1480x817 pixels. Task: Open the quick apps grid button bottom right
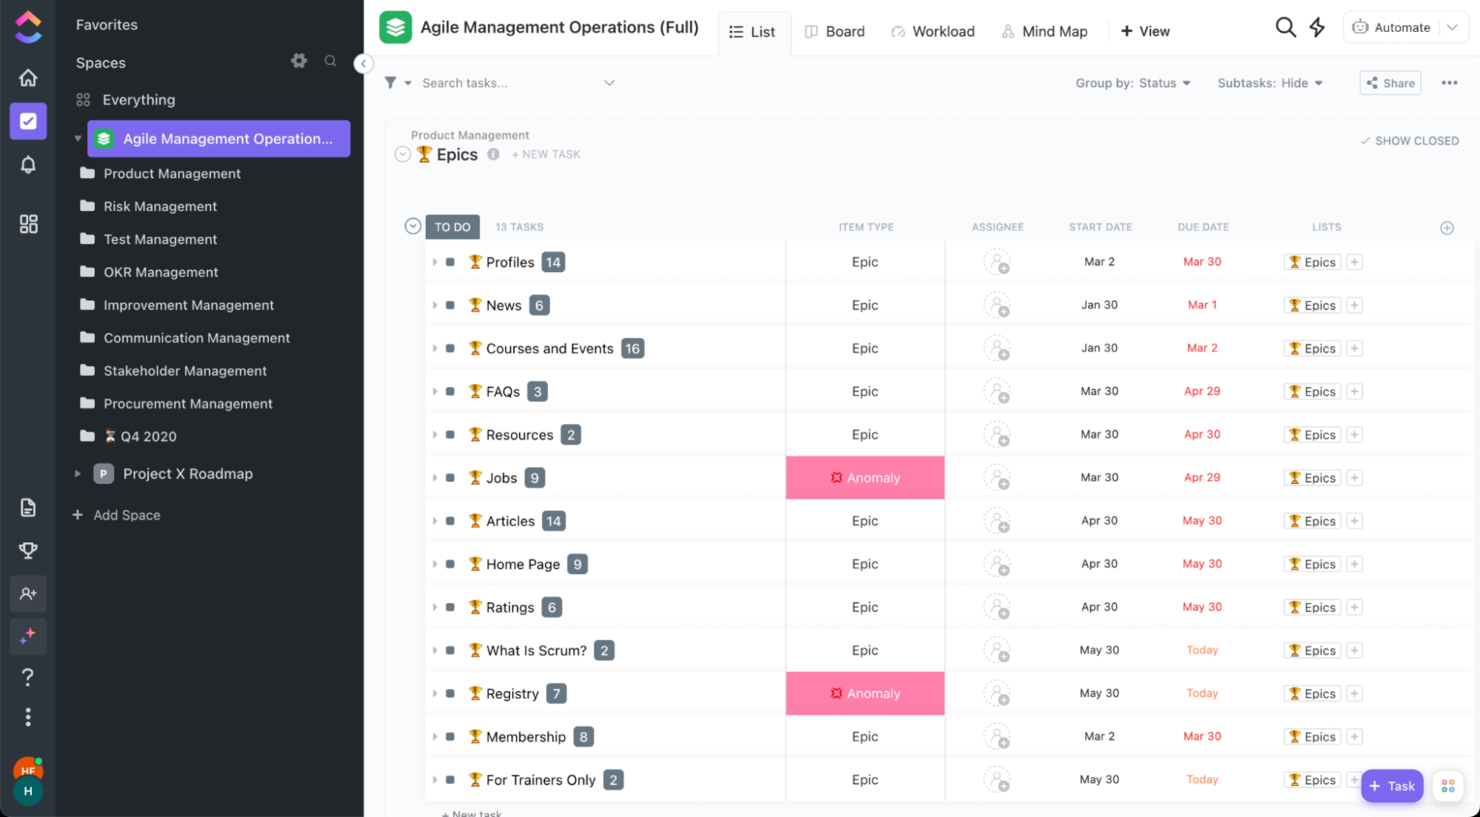point(1447,786)
